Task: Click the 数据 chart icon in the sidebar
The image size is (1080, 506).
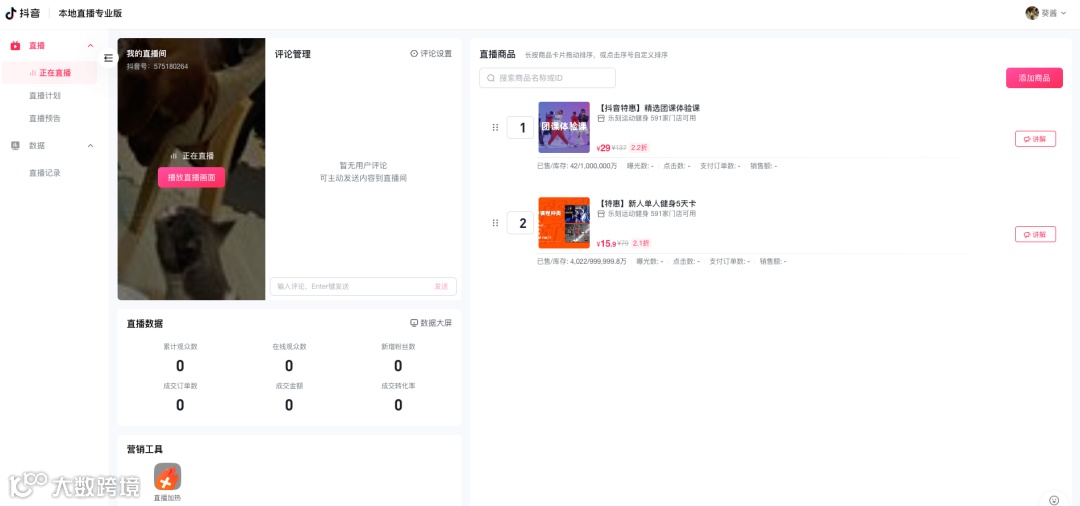Action: click(x=15, y=145)
